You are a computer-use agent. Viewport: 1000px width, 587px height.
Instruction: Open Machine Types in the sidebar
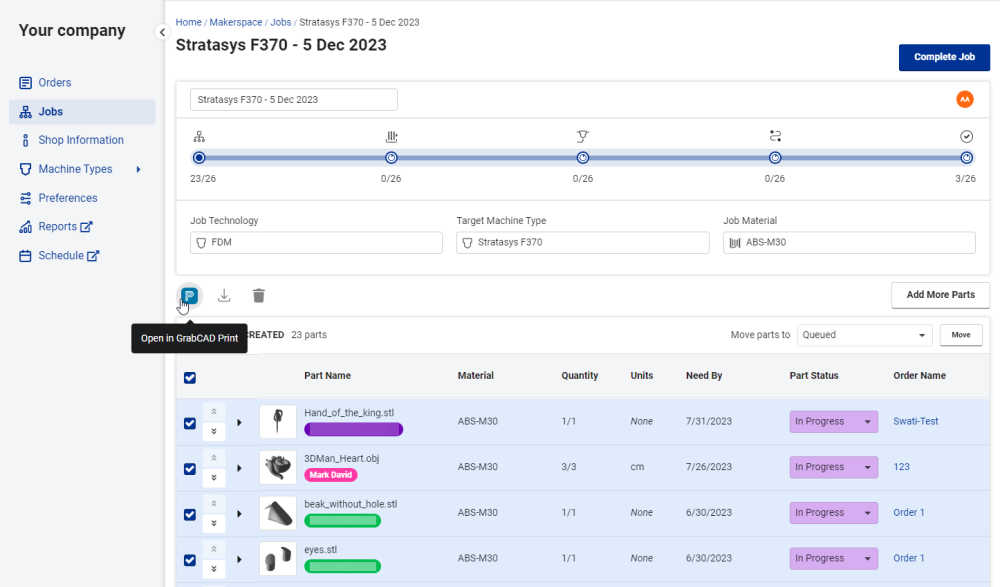click(x=75, y=169)
